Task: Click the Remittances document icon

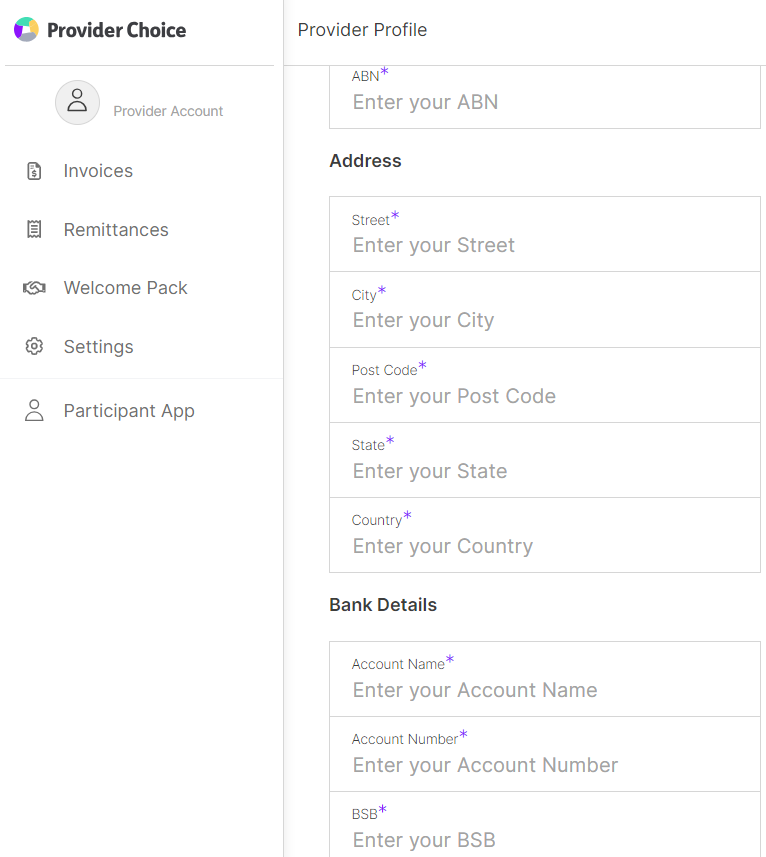Action: pyautogui.click(x=34, y=229)
